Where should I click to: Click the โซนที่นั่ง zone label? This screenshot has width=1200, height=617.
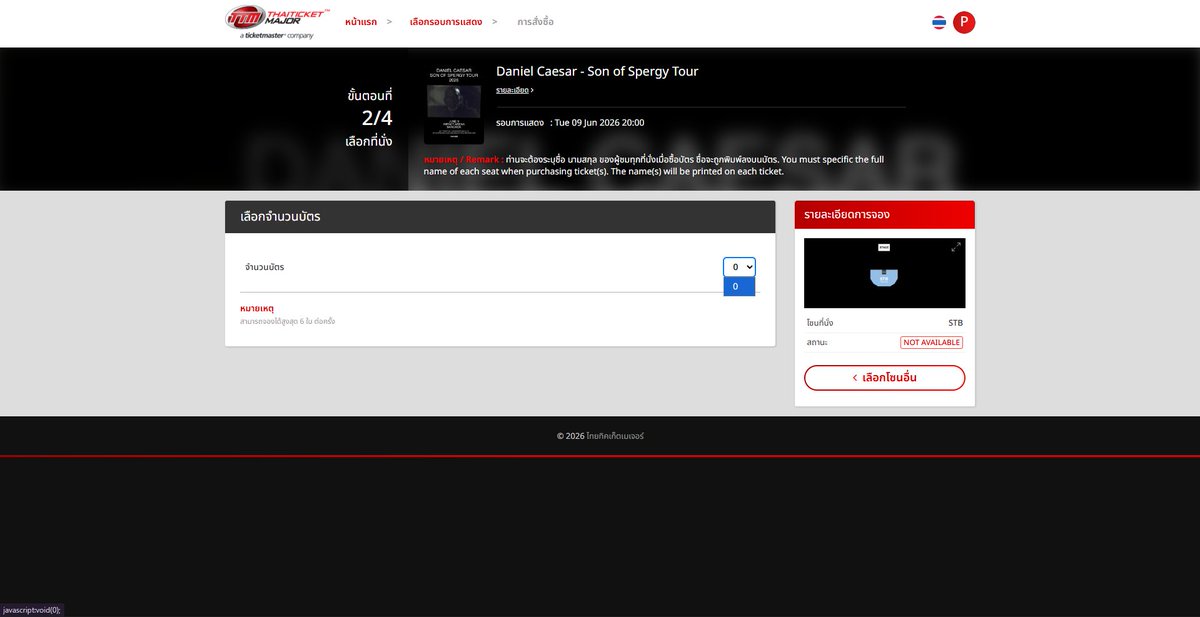coord(820,323)
